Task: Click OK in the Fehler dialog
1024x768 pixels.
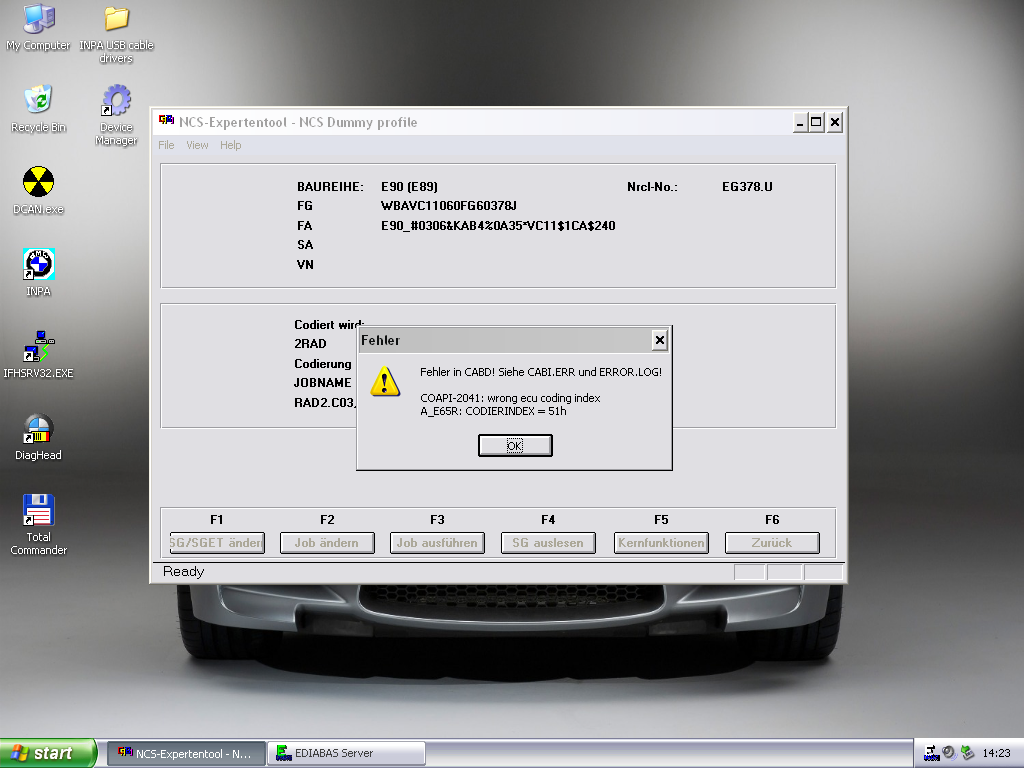Action: click(515, 446)
